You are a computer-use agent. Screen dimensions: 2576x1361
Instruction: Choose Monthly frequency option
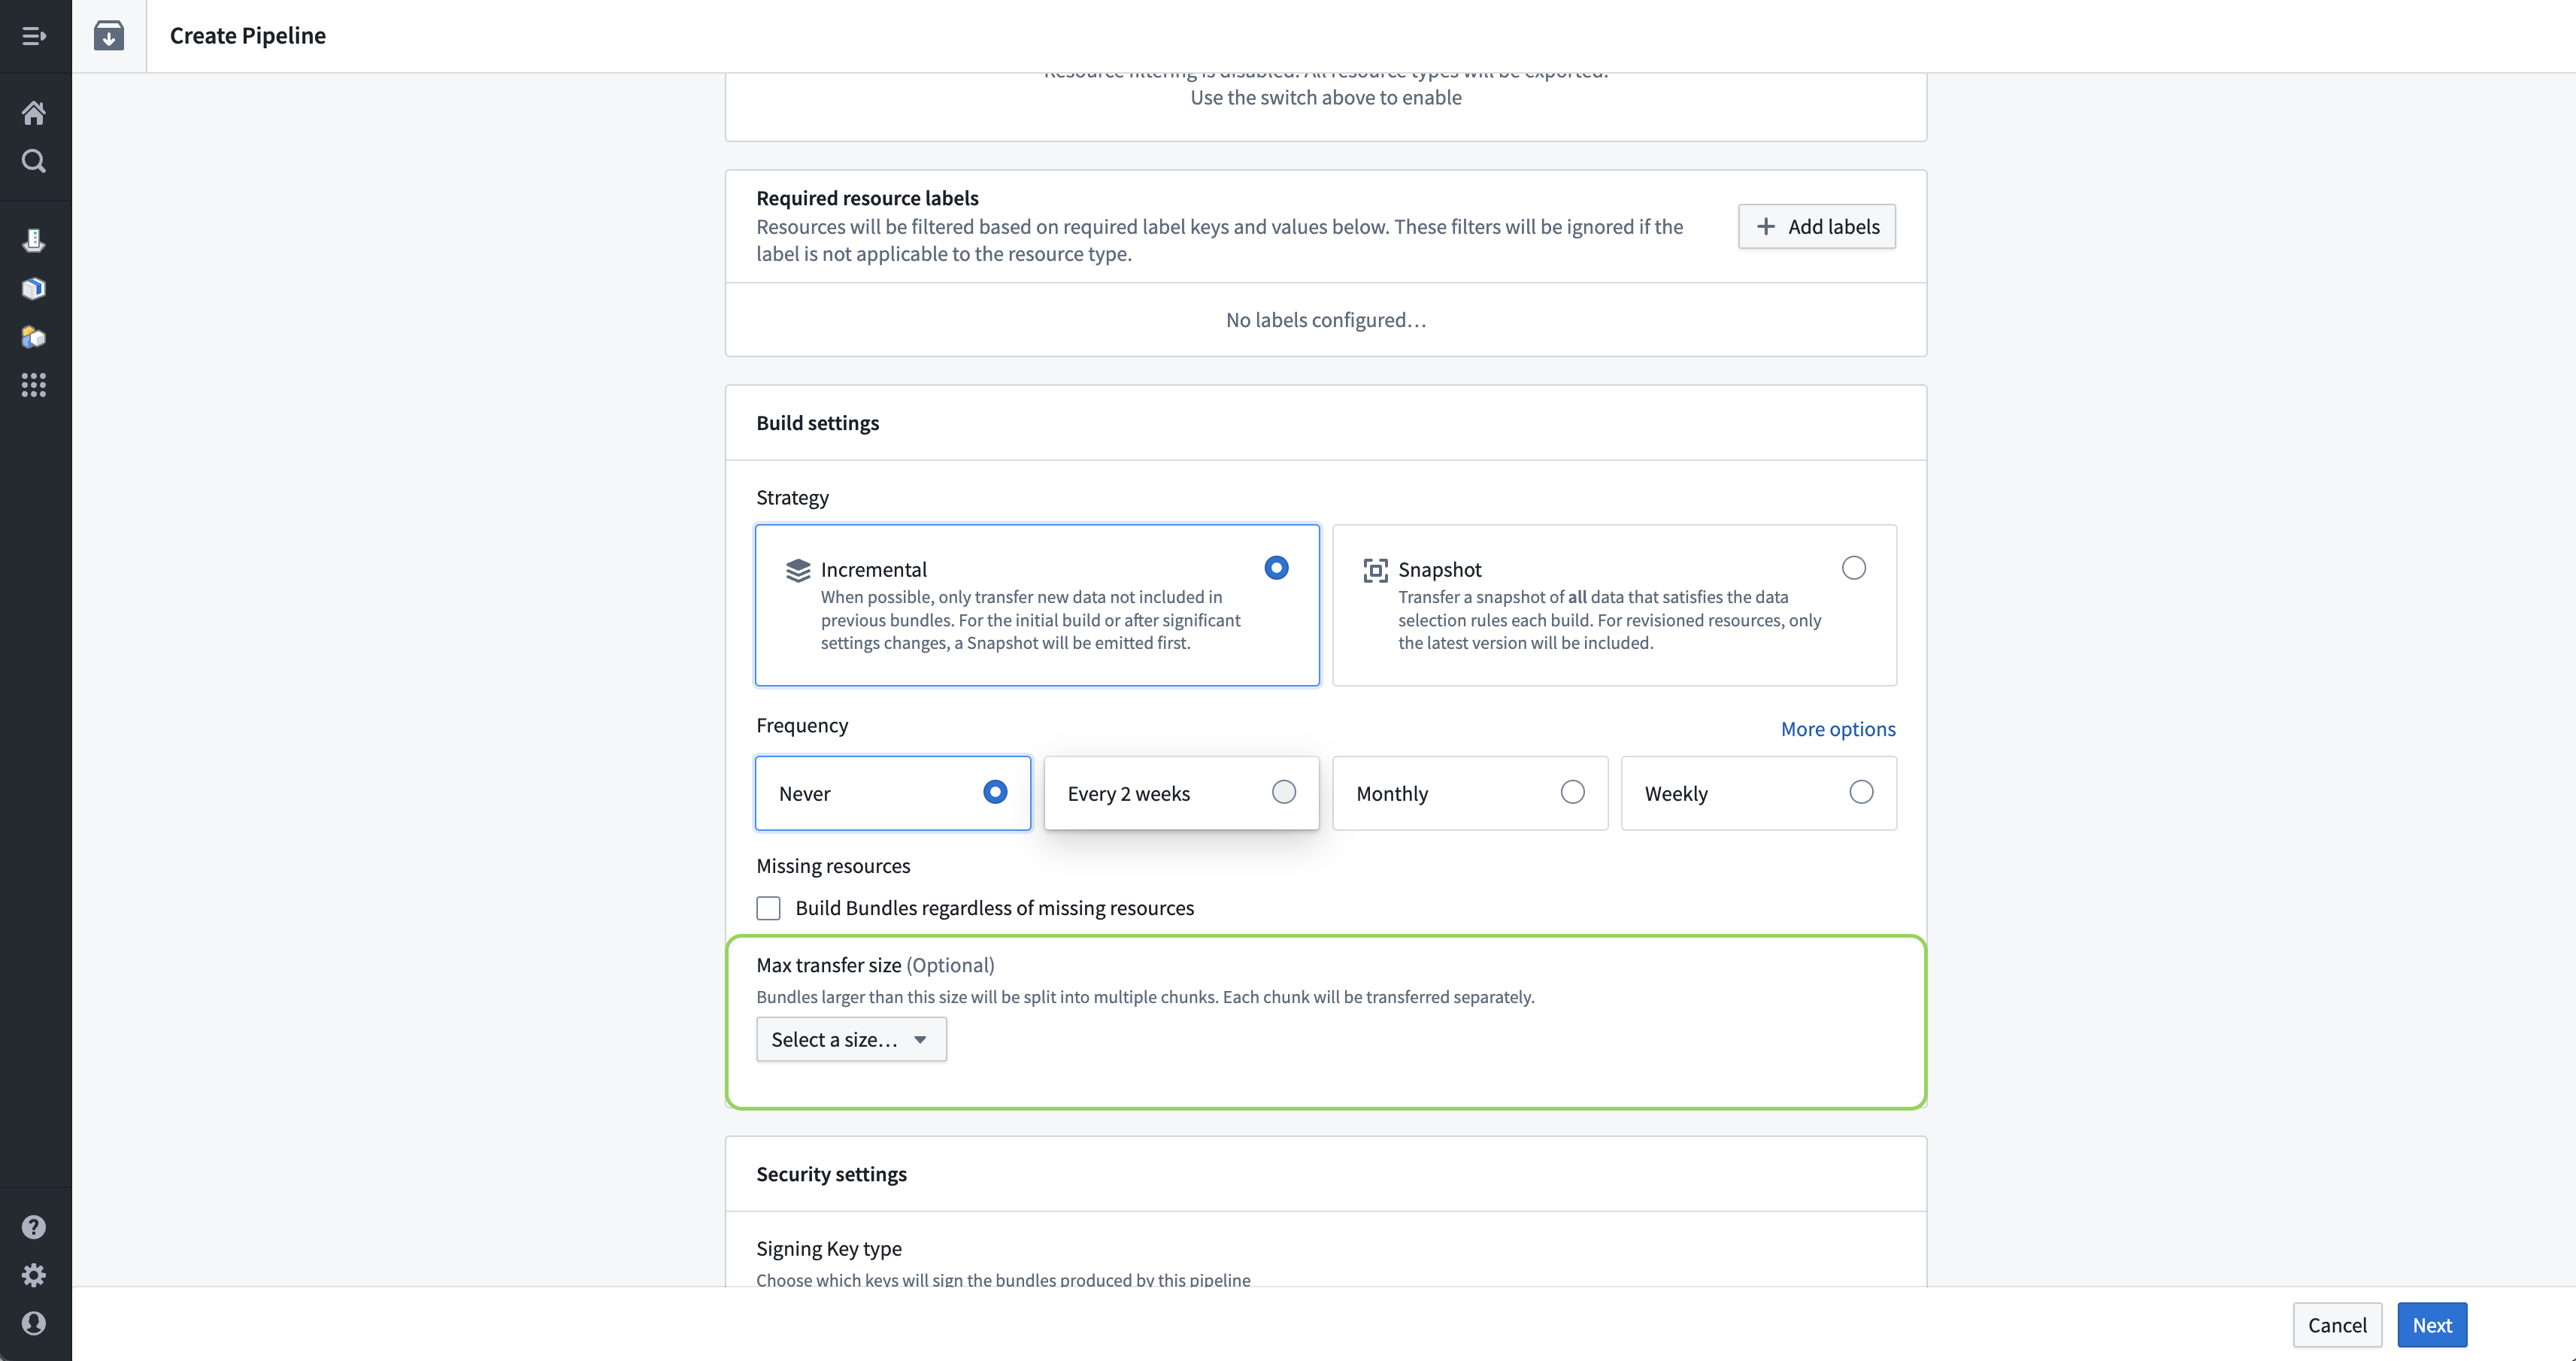pyautogui.click(x=1470, y=793)
